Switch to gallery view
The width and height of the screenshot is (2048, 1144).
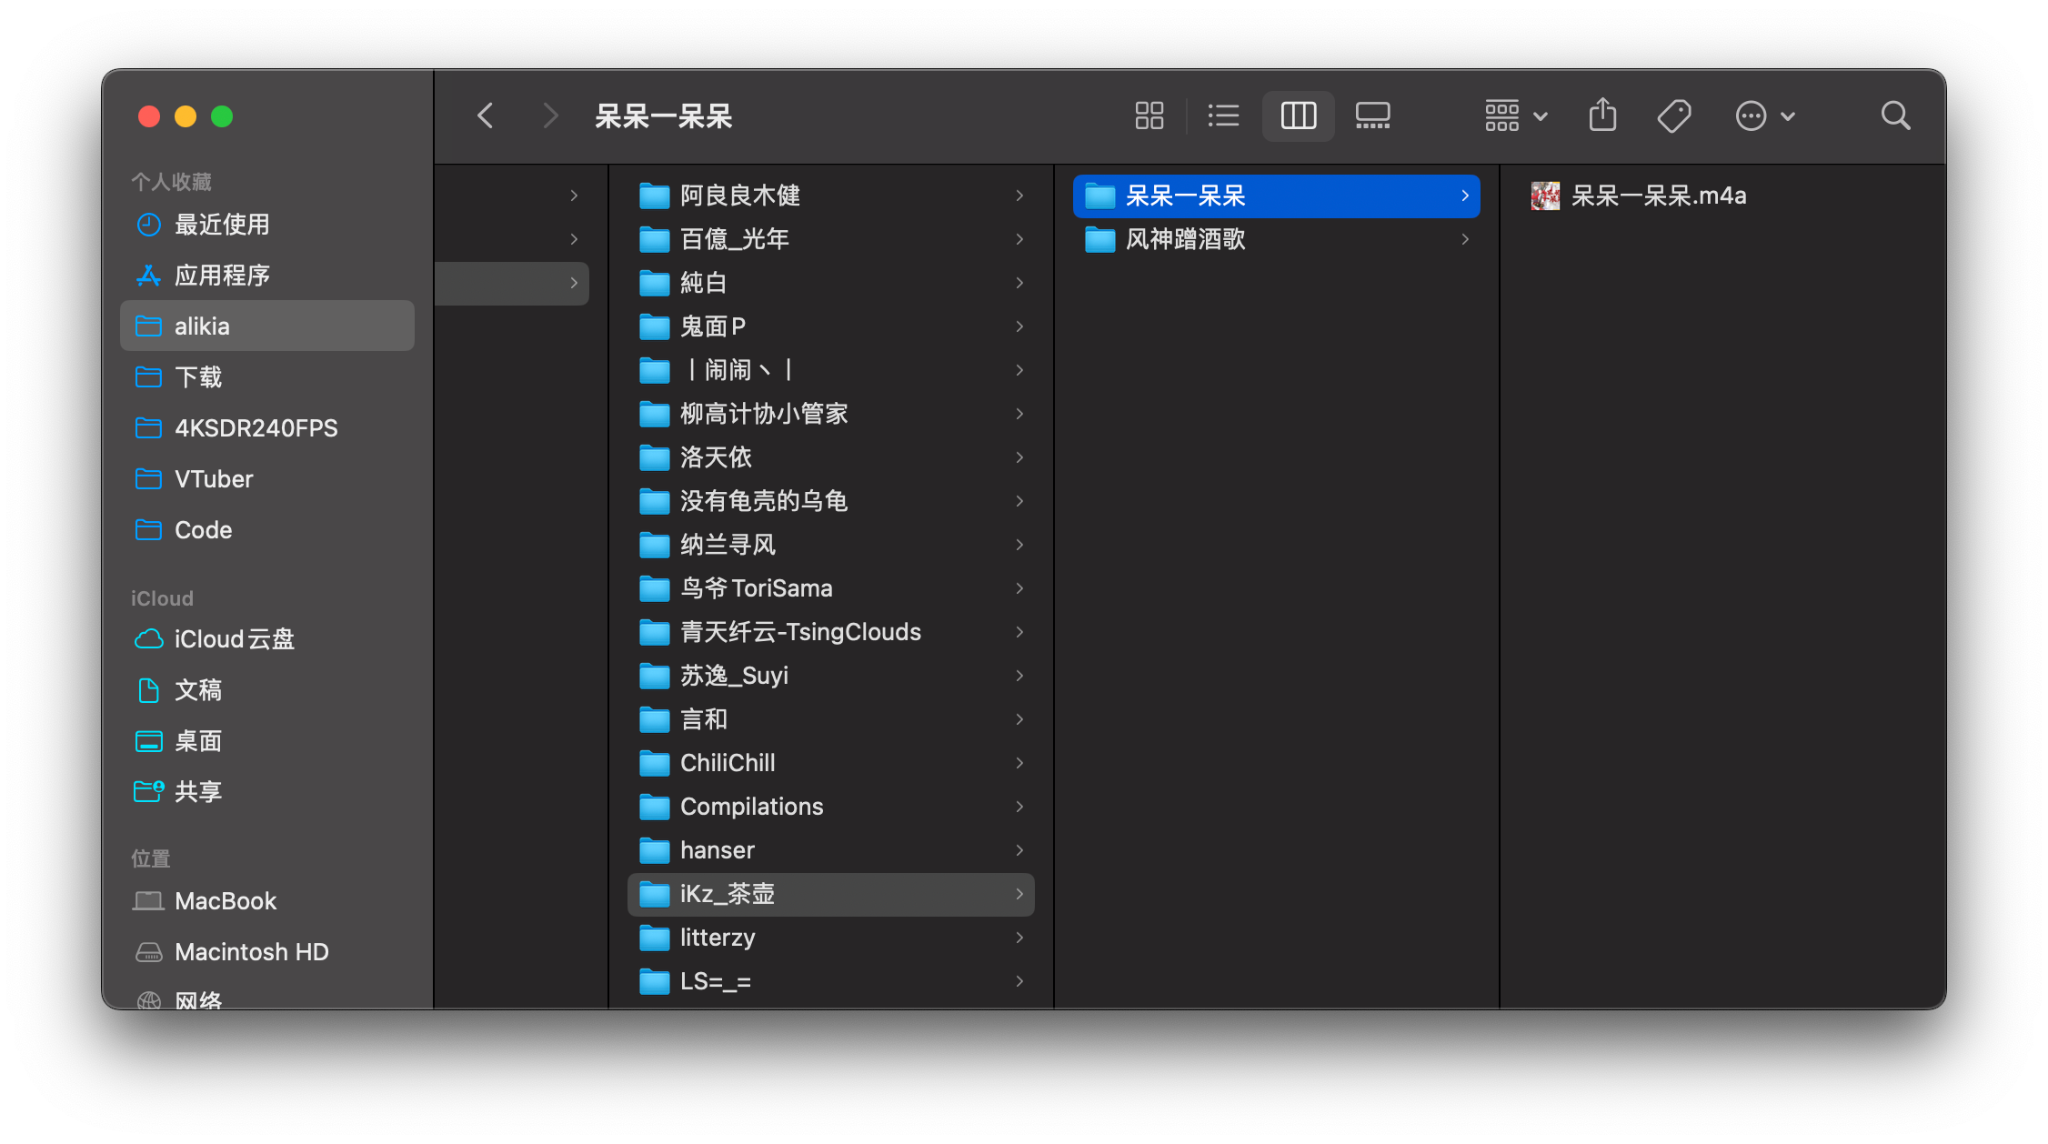pos(1372,115)
